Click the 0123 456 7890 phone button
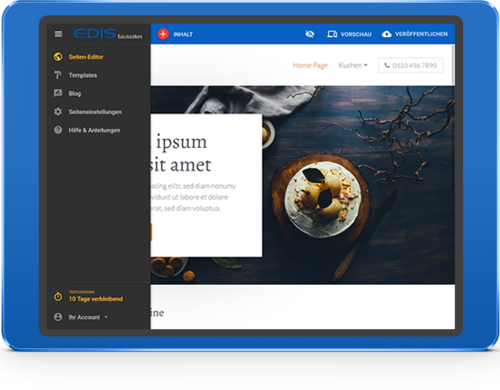The height and width of the screenshot is (390, 500). click(x=410, y=65)
